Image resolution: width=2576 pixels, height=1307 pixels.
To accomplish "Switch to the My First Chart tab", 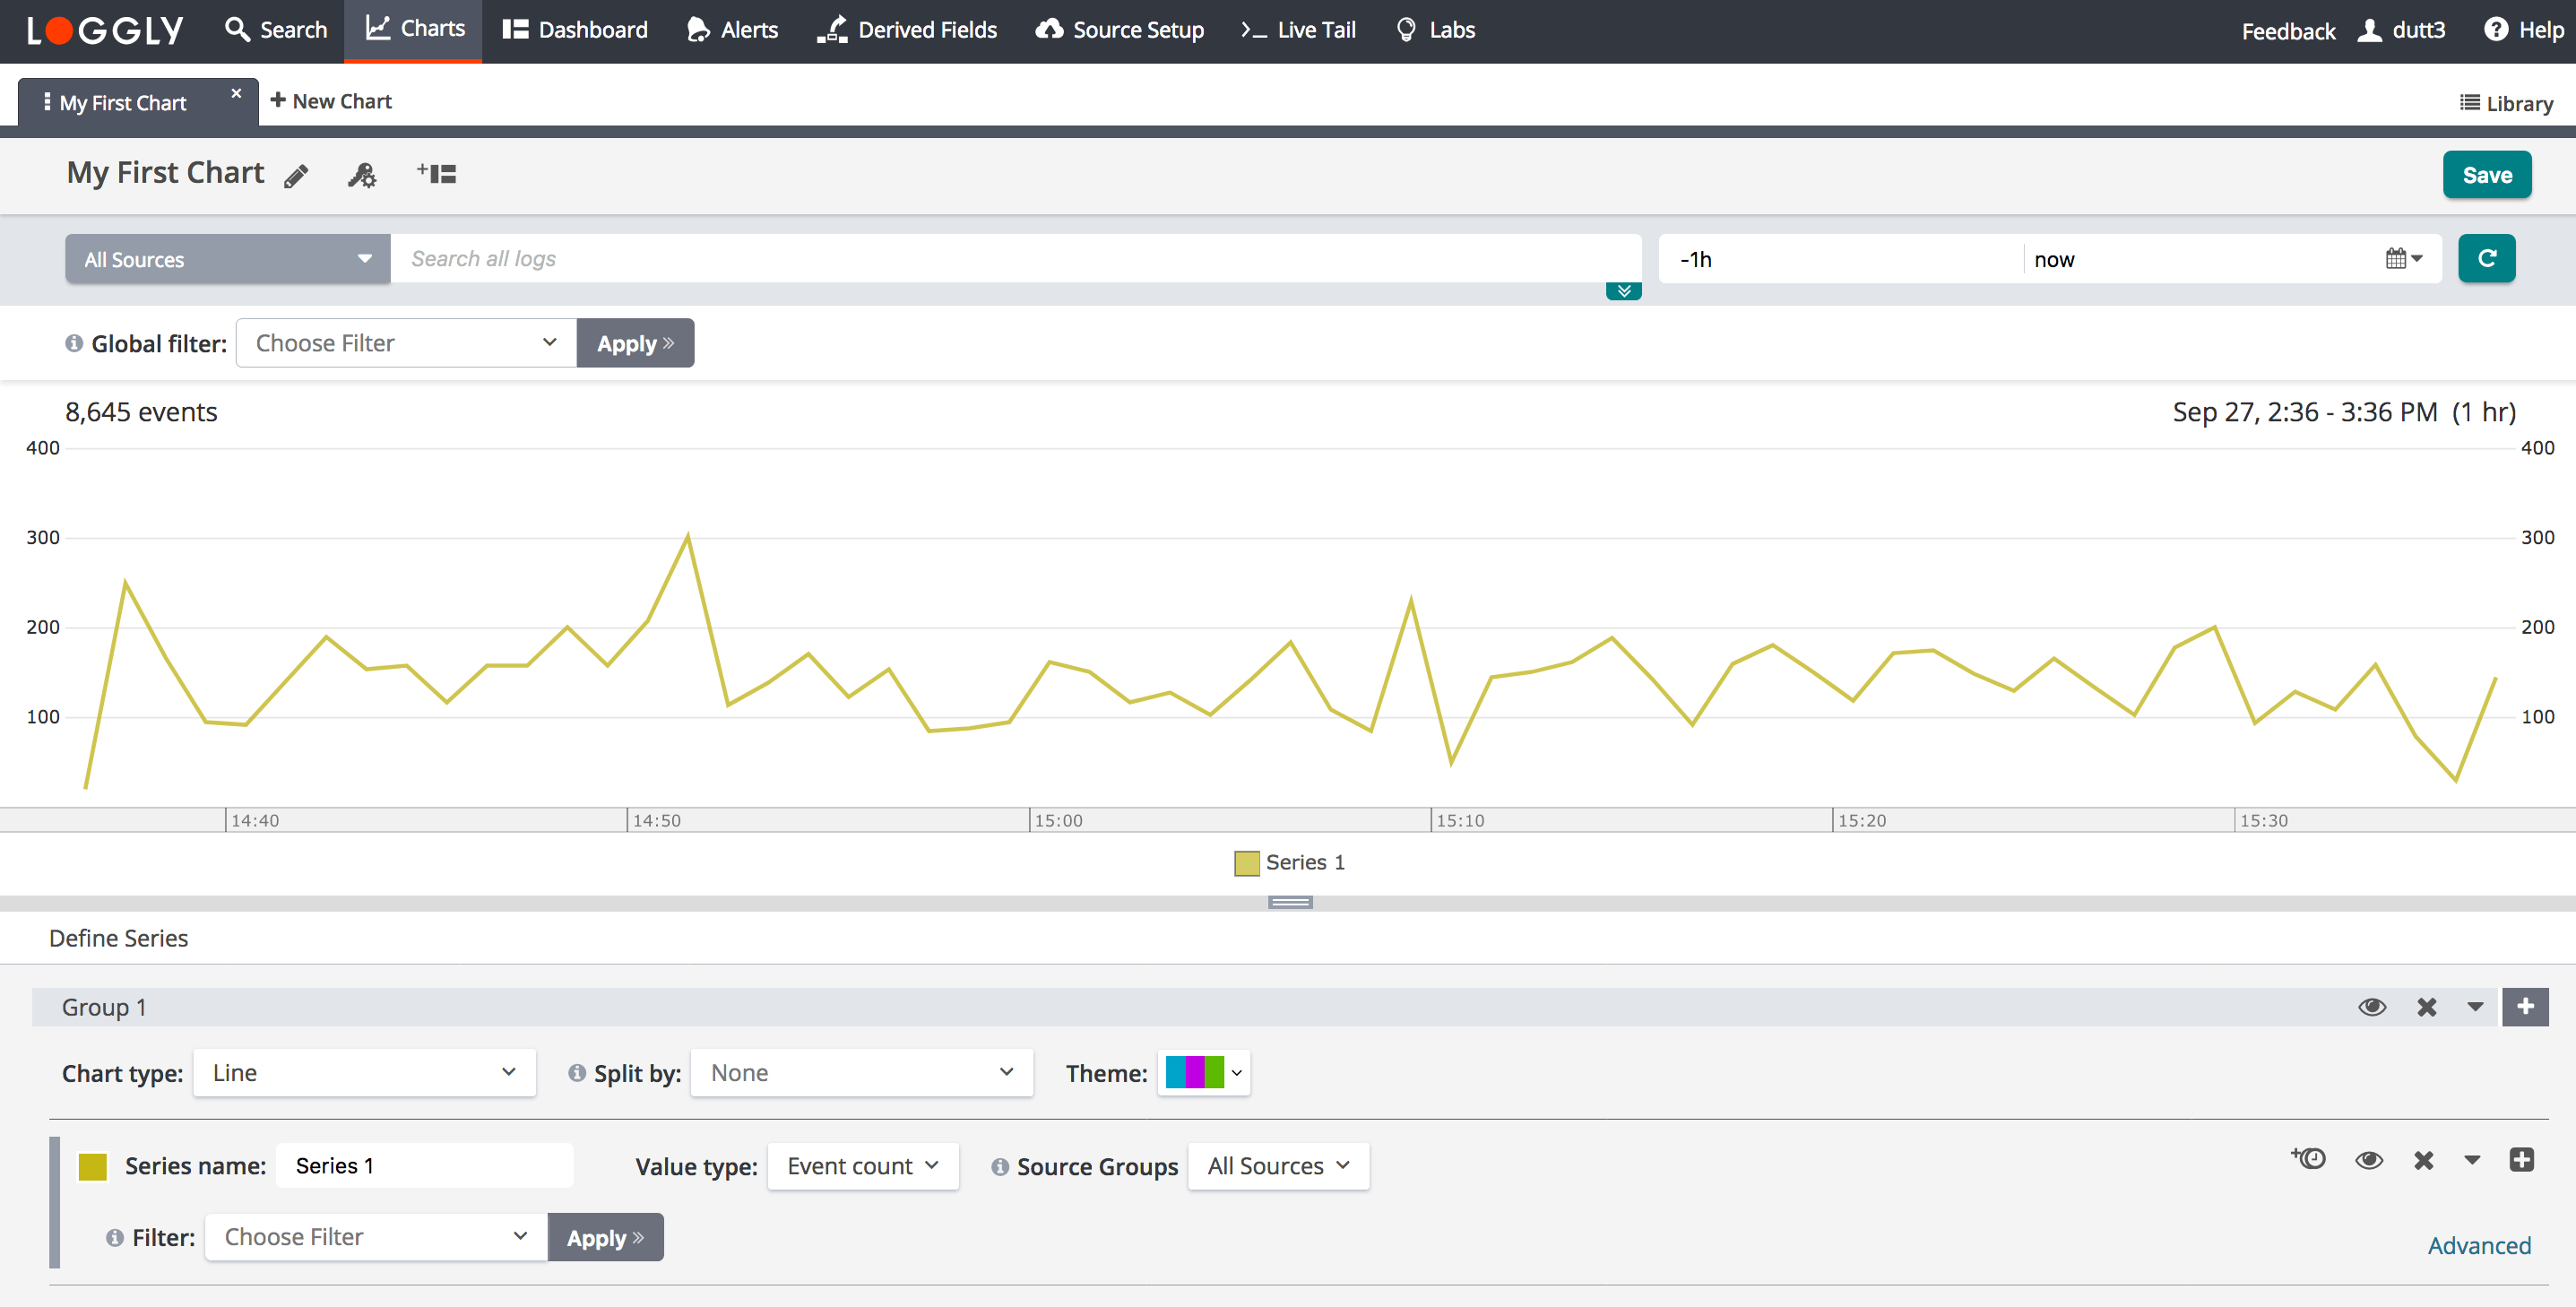I will pos(123,103).
